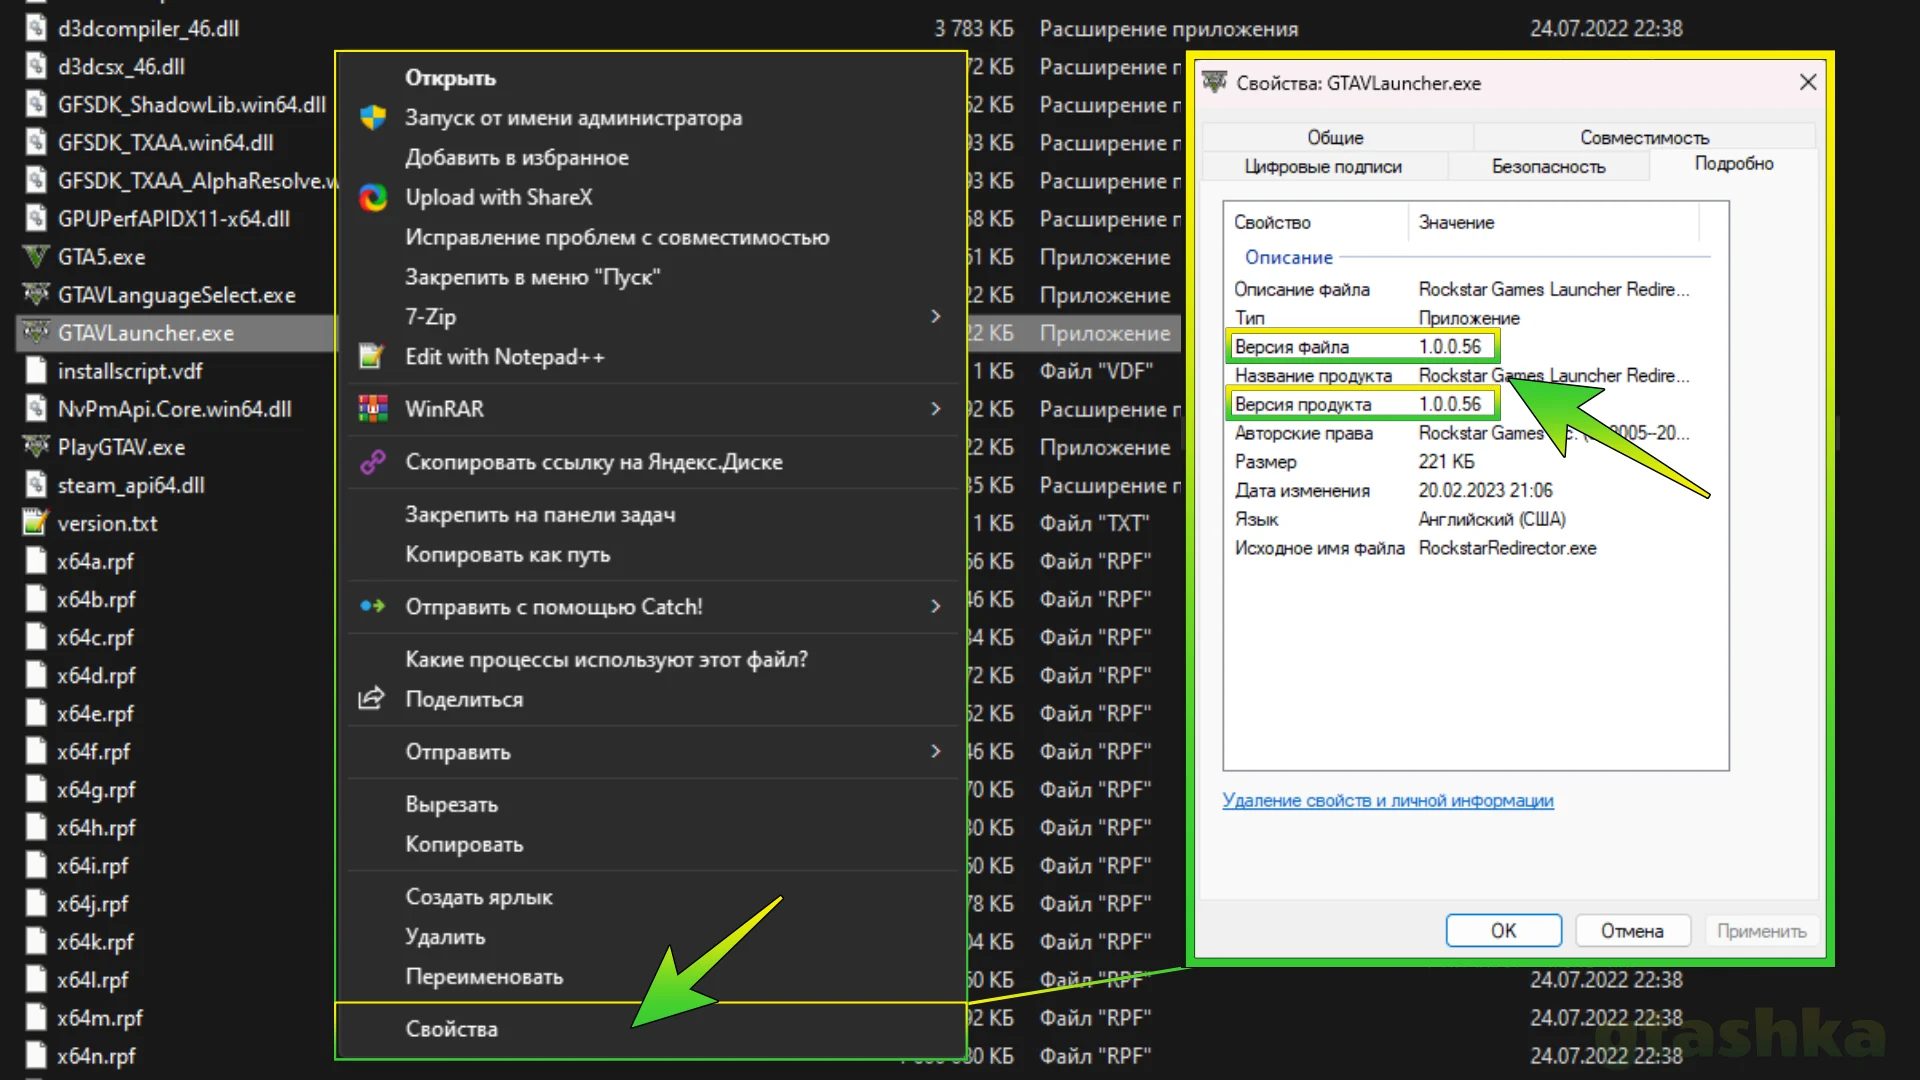This screenshot has width=1920, height=1080.
Task: Switch to the Общие tab
Action: point(1336,137)
